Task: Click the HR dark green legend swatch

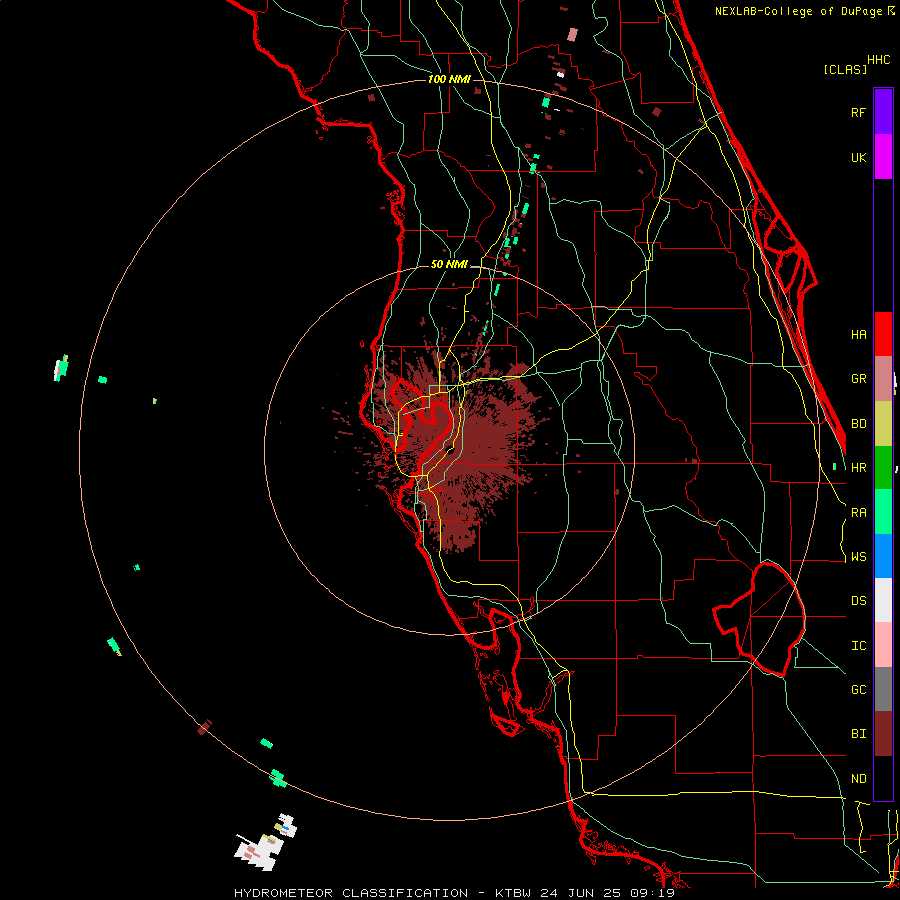Action: (883, 468)
